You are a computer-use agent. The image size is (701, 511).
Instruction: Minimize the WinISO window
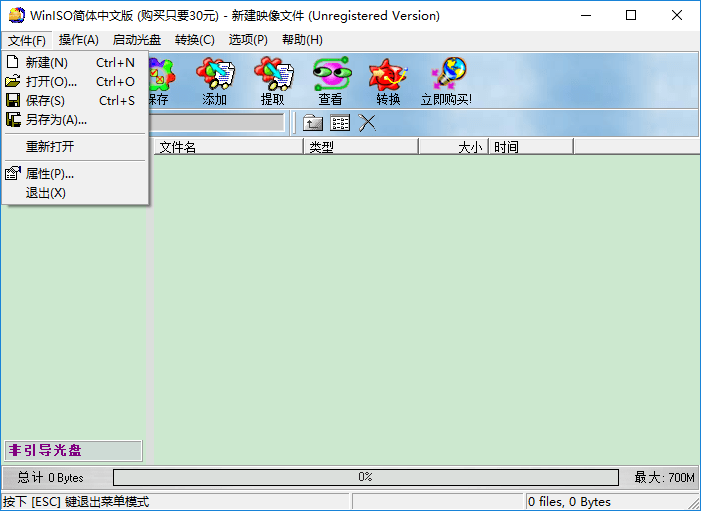586,16
